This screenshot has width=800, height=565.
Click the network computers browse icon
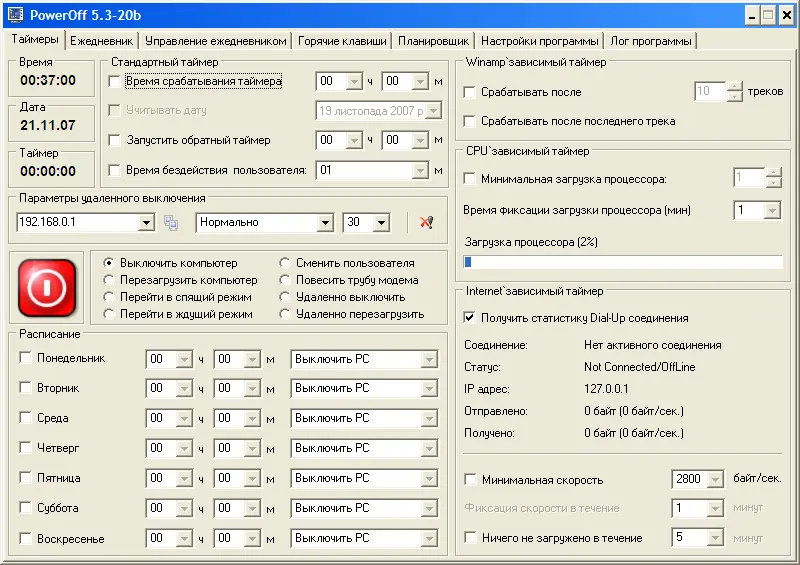pos(171,223)
